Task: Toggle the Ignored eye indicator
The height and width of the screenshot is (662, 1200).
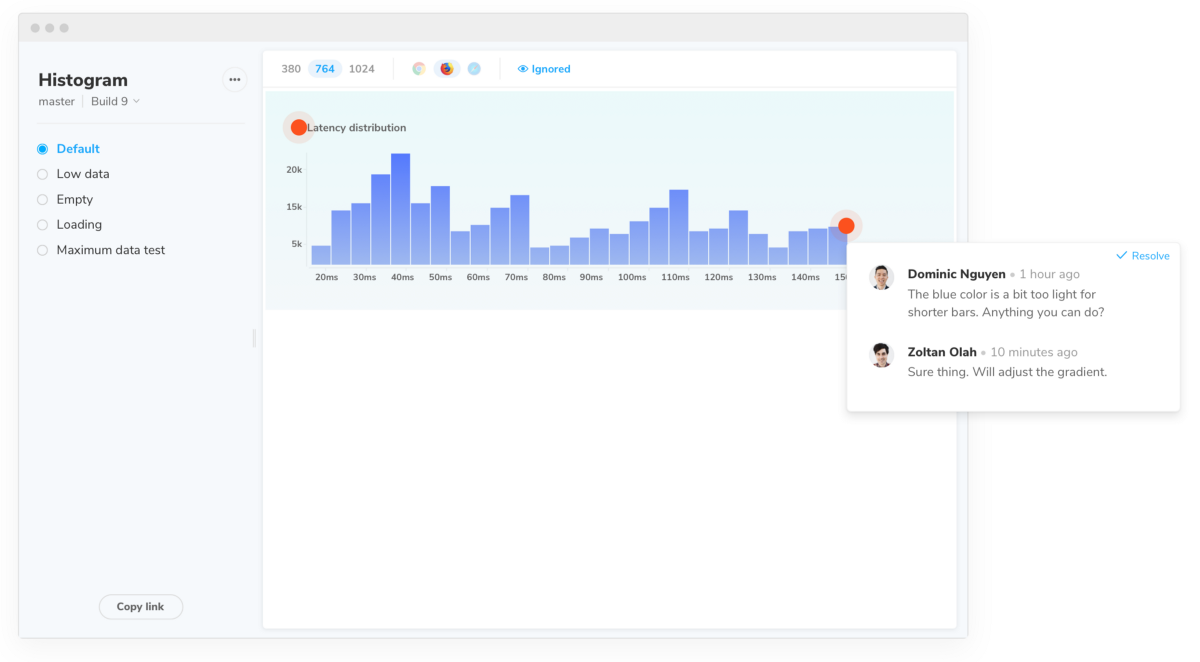Action: tap(544, 69)
